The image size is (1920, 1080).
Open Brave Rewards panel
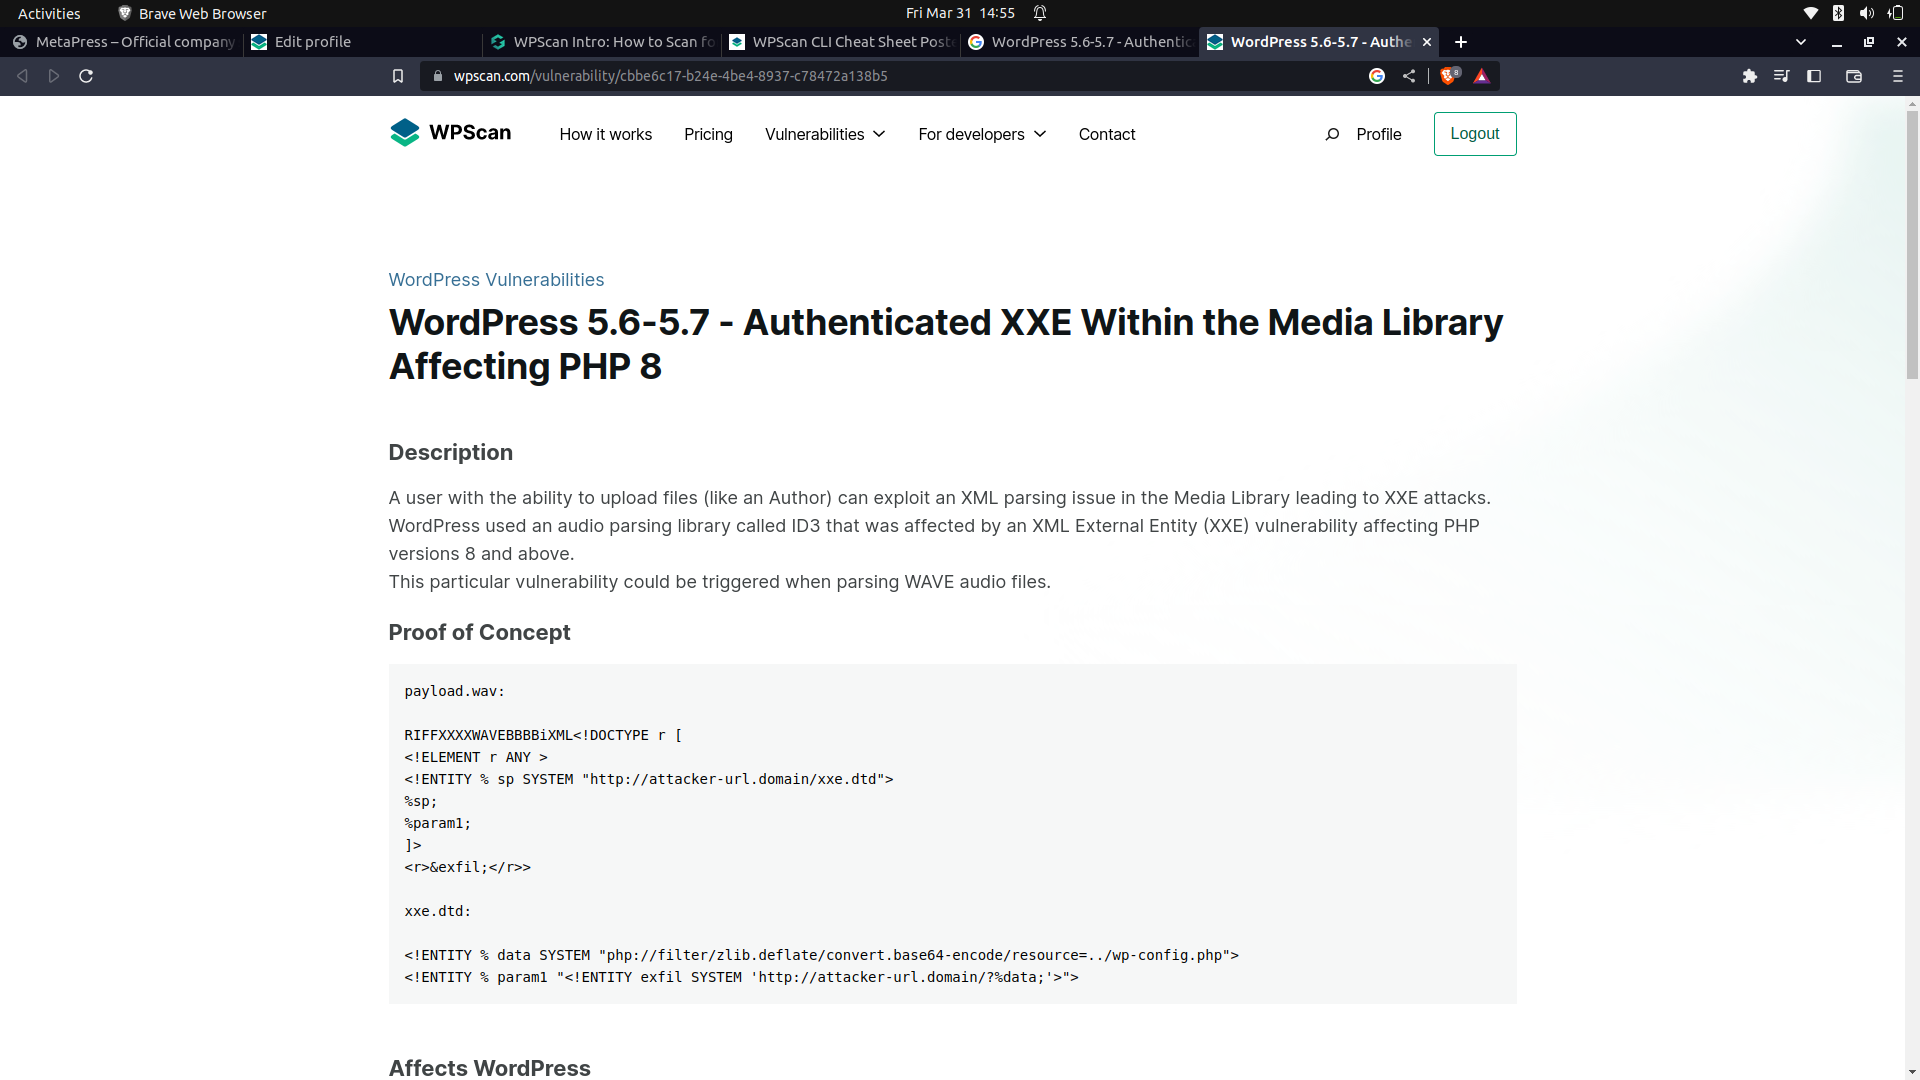pos(1482,75)
